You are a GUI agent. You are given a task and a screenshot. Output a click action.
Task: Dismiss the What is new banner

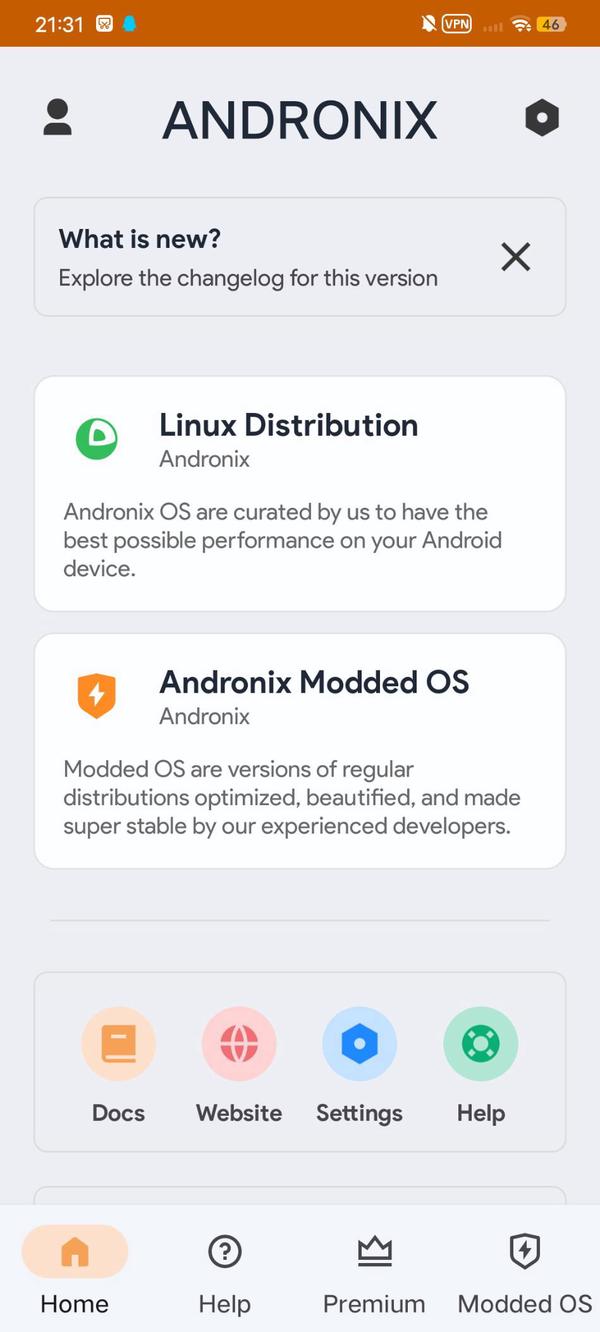pyautogui.click(x=515, y=257)
